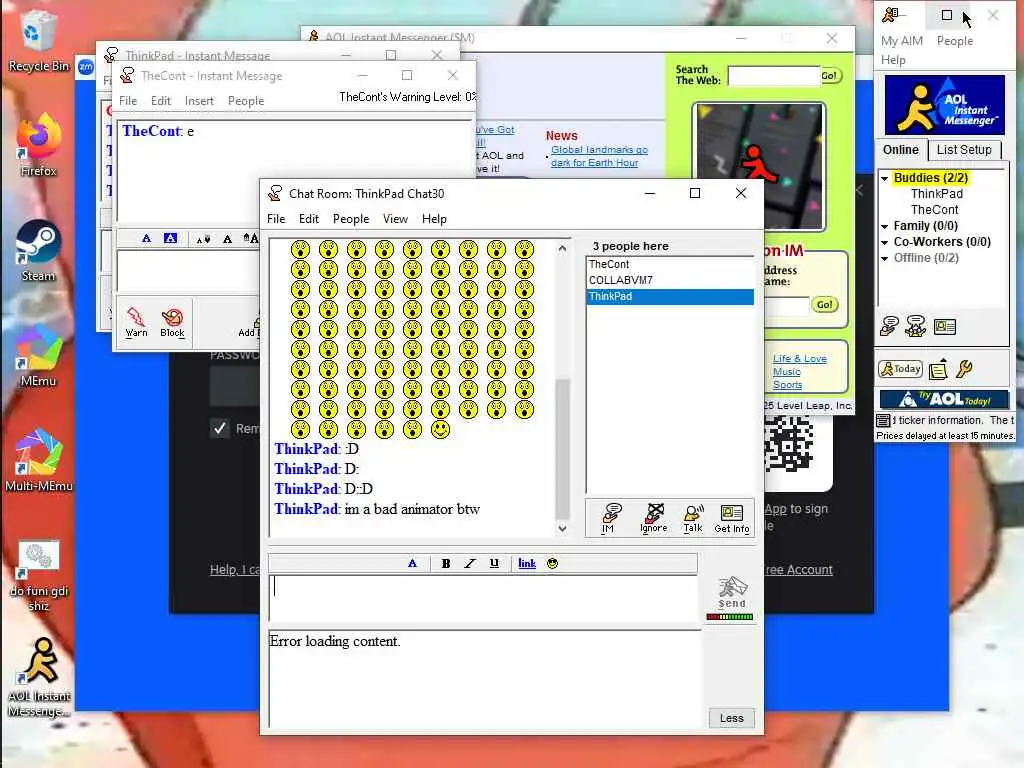This screenshot has width=1024, height=768.
Task: Click Go! beside Search The Web
Action: [829, 76]
